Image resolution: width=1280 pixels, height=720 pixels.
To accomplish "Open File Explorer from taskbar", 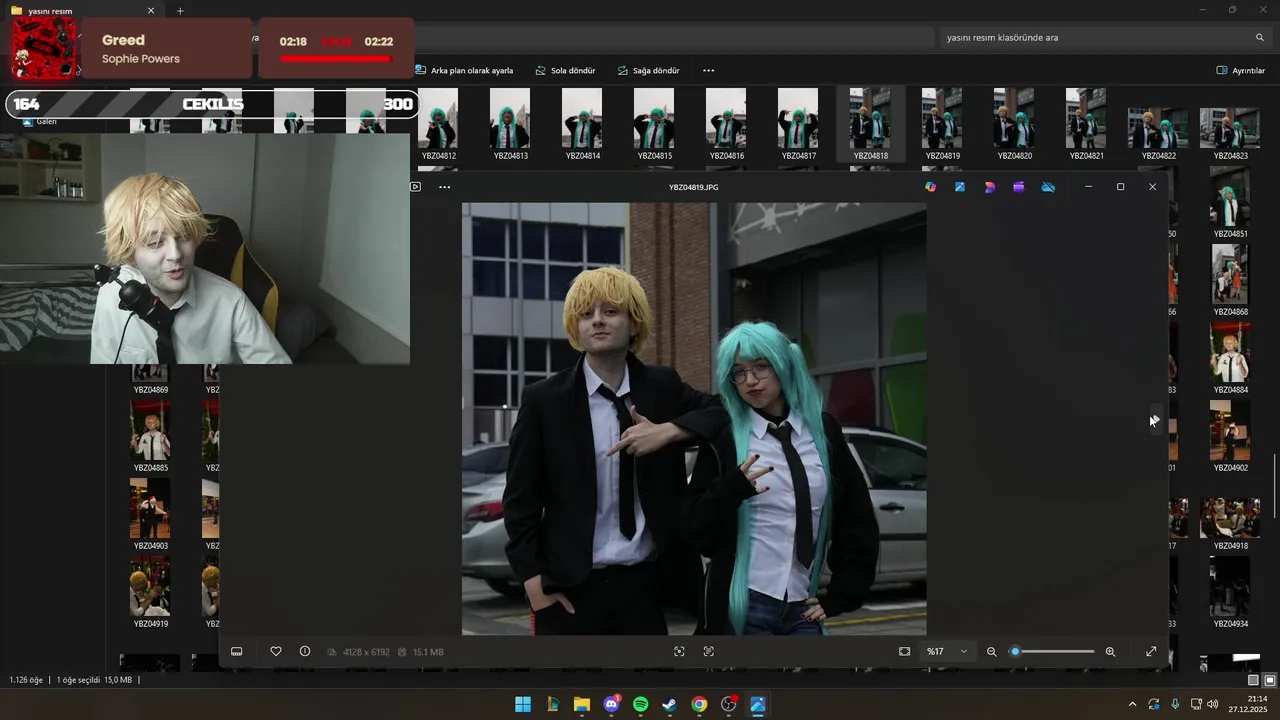I will [582, 704].
